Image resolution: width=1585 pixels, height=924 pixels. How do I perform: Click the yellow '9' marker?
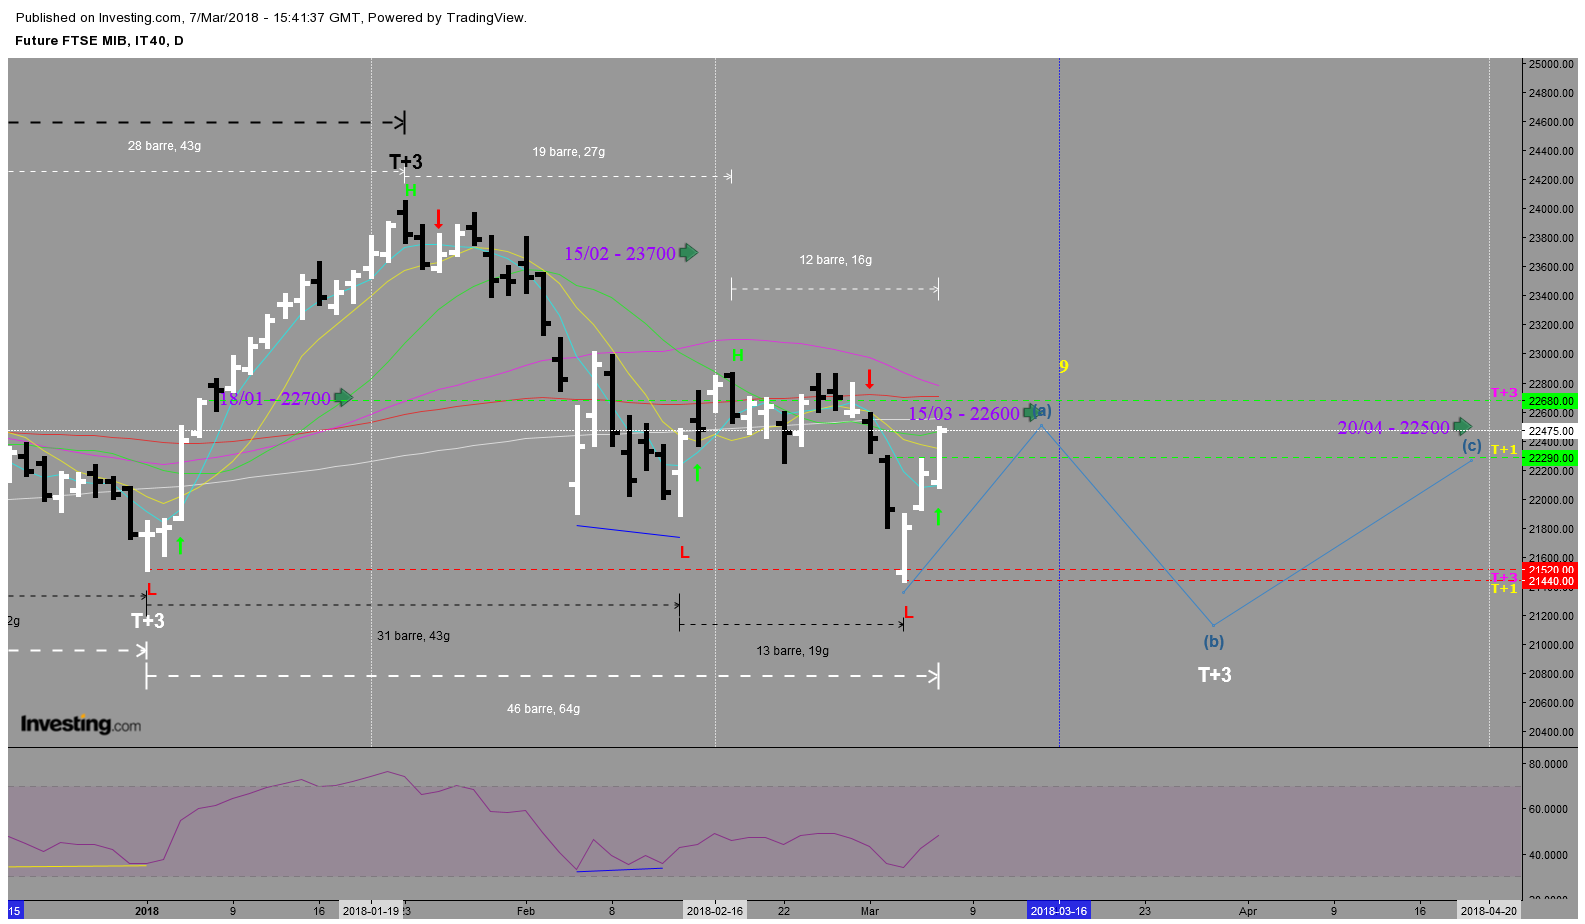click(1064, 367)
